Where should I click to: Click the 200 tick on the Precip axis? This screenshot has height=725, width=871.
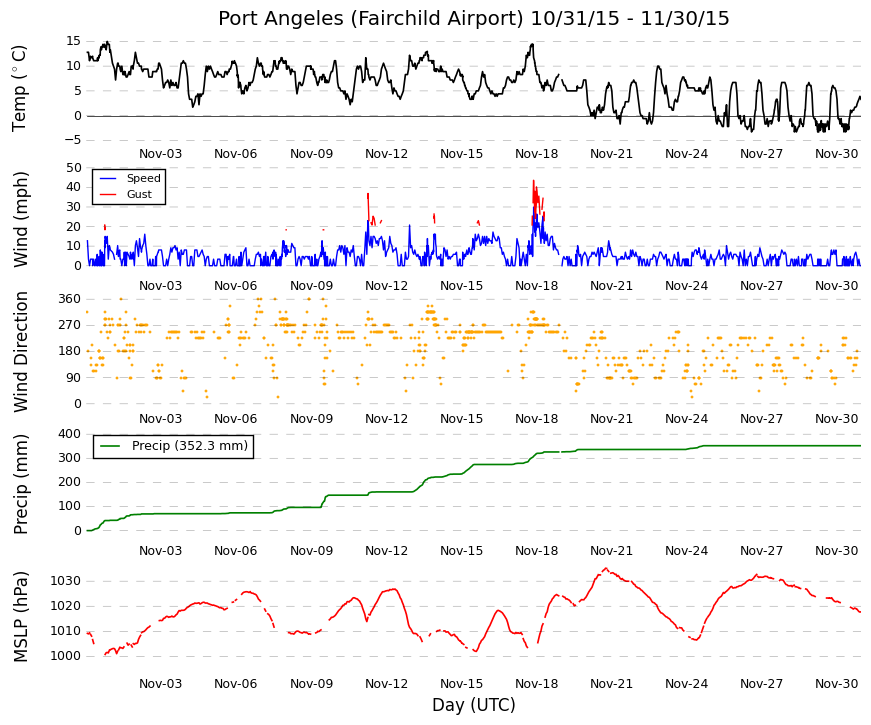[69, 482]
